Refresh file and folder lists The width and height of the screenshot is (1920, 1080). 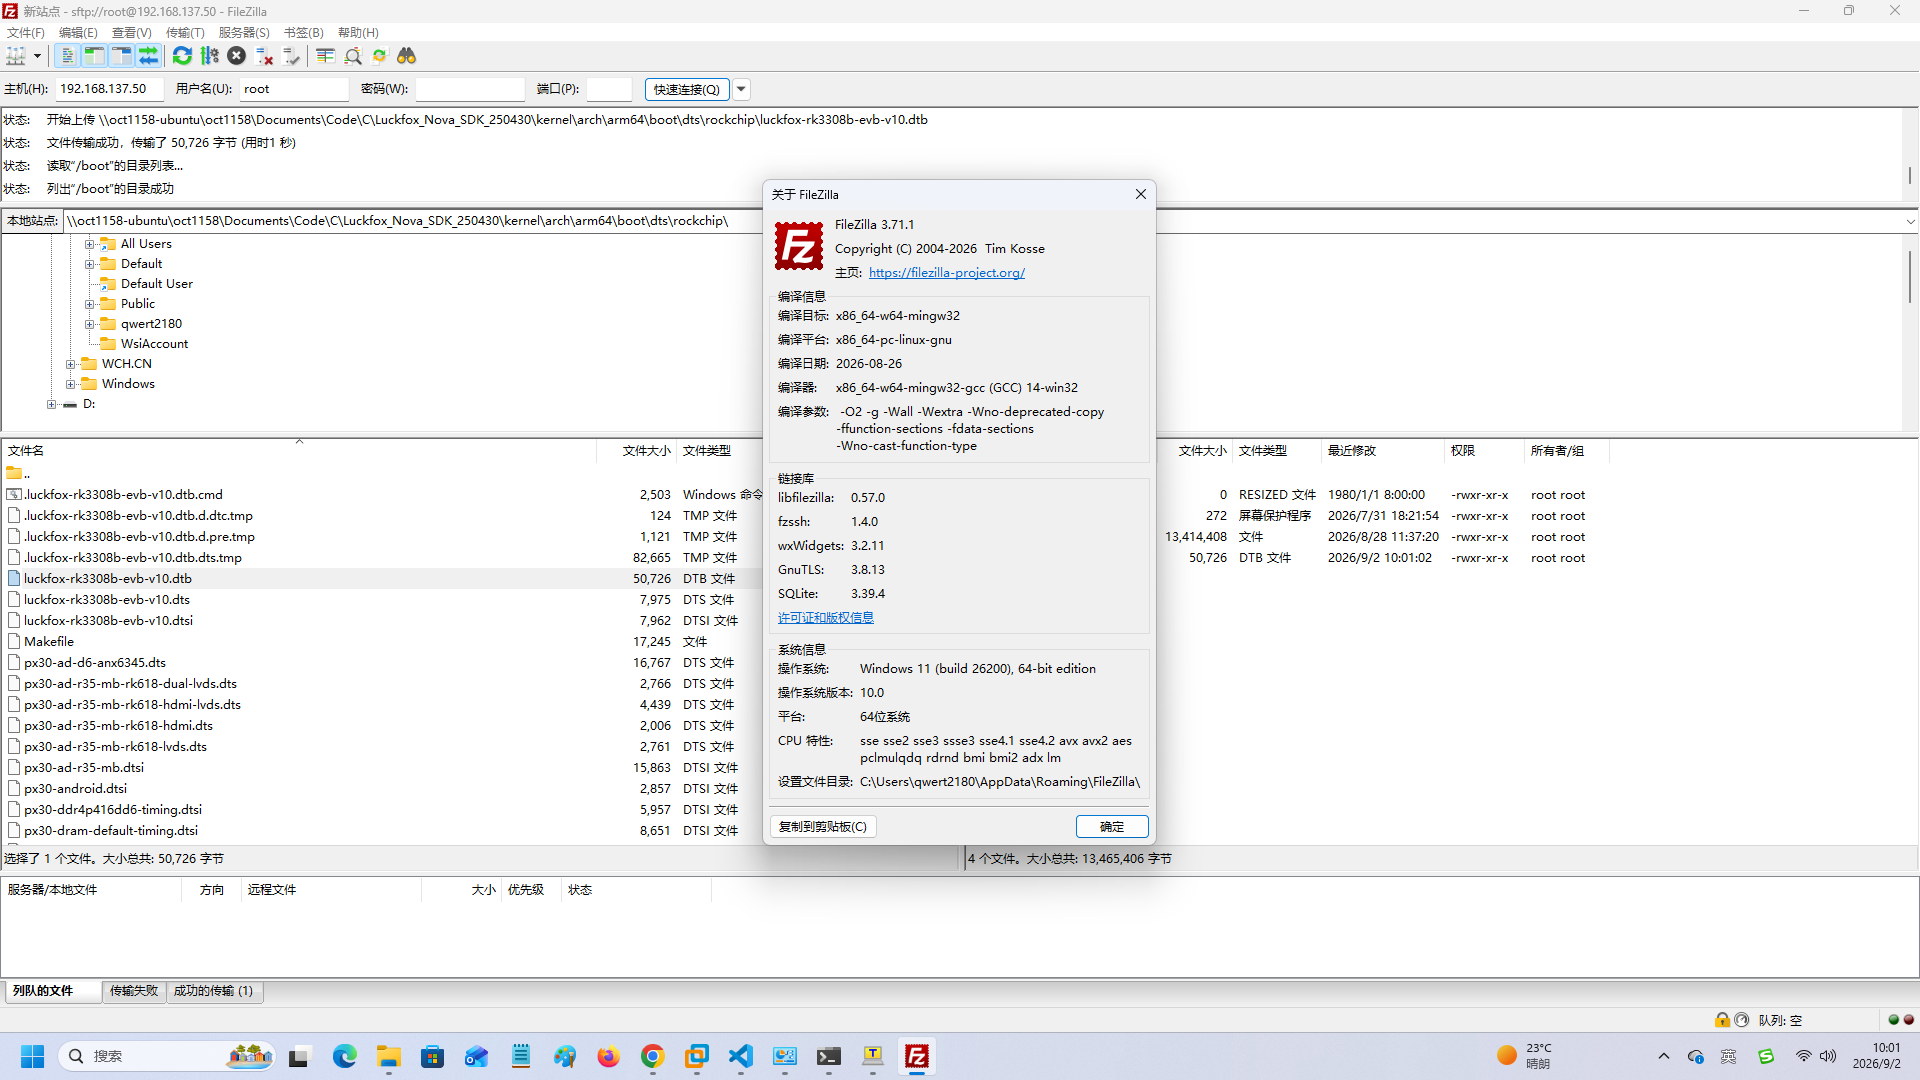(182, 56)
